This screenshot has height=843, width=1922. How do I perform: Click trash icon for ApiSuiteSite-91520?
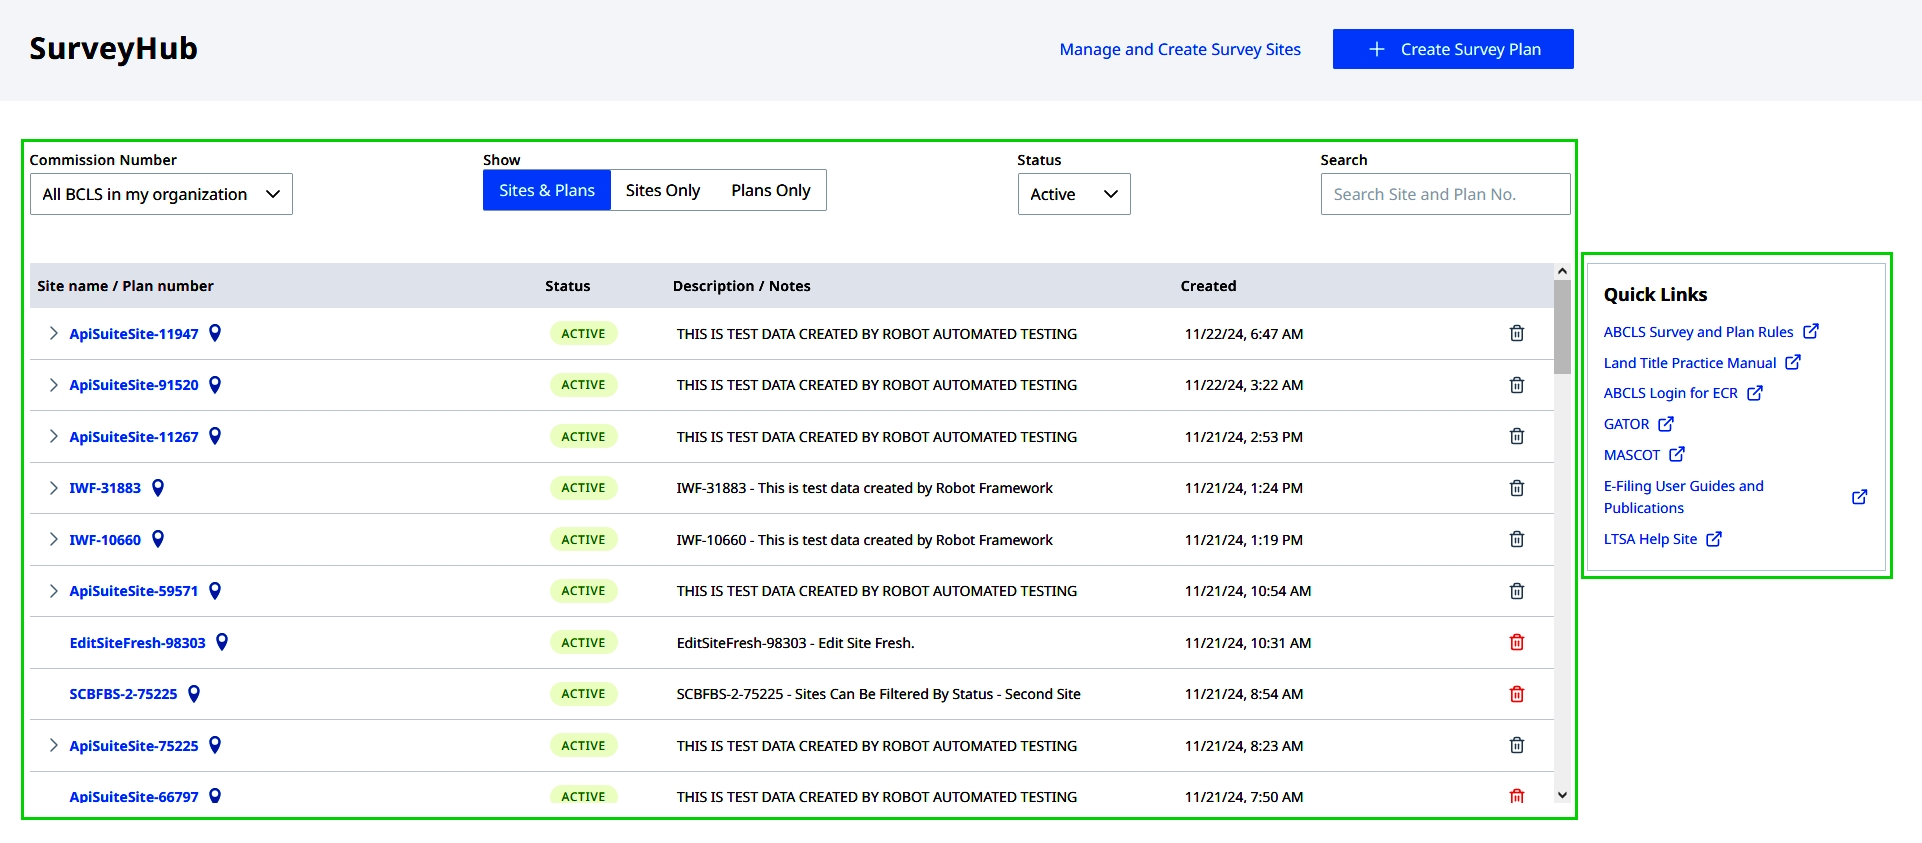(1516, 385)
